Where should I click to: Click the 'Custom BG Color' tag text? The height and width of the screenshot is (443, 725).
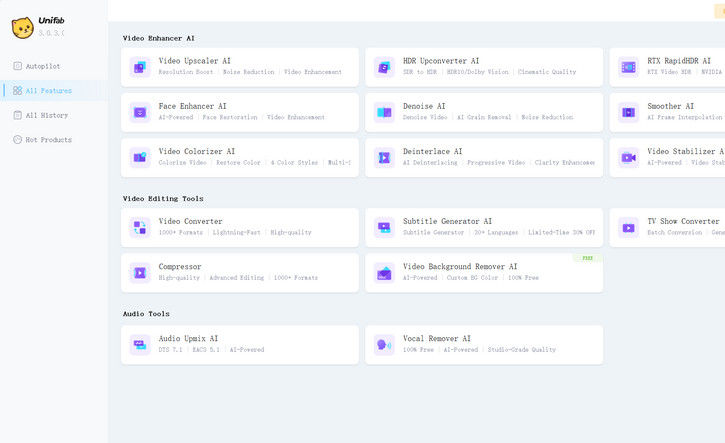click(472, 278)
